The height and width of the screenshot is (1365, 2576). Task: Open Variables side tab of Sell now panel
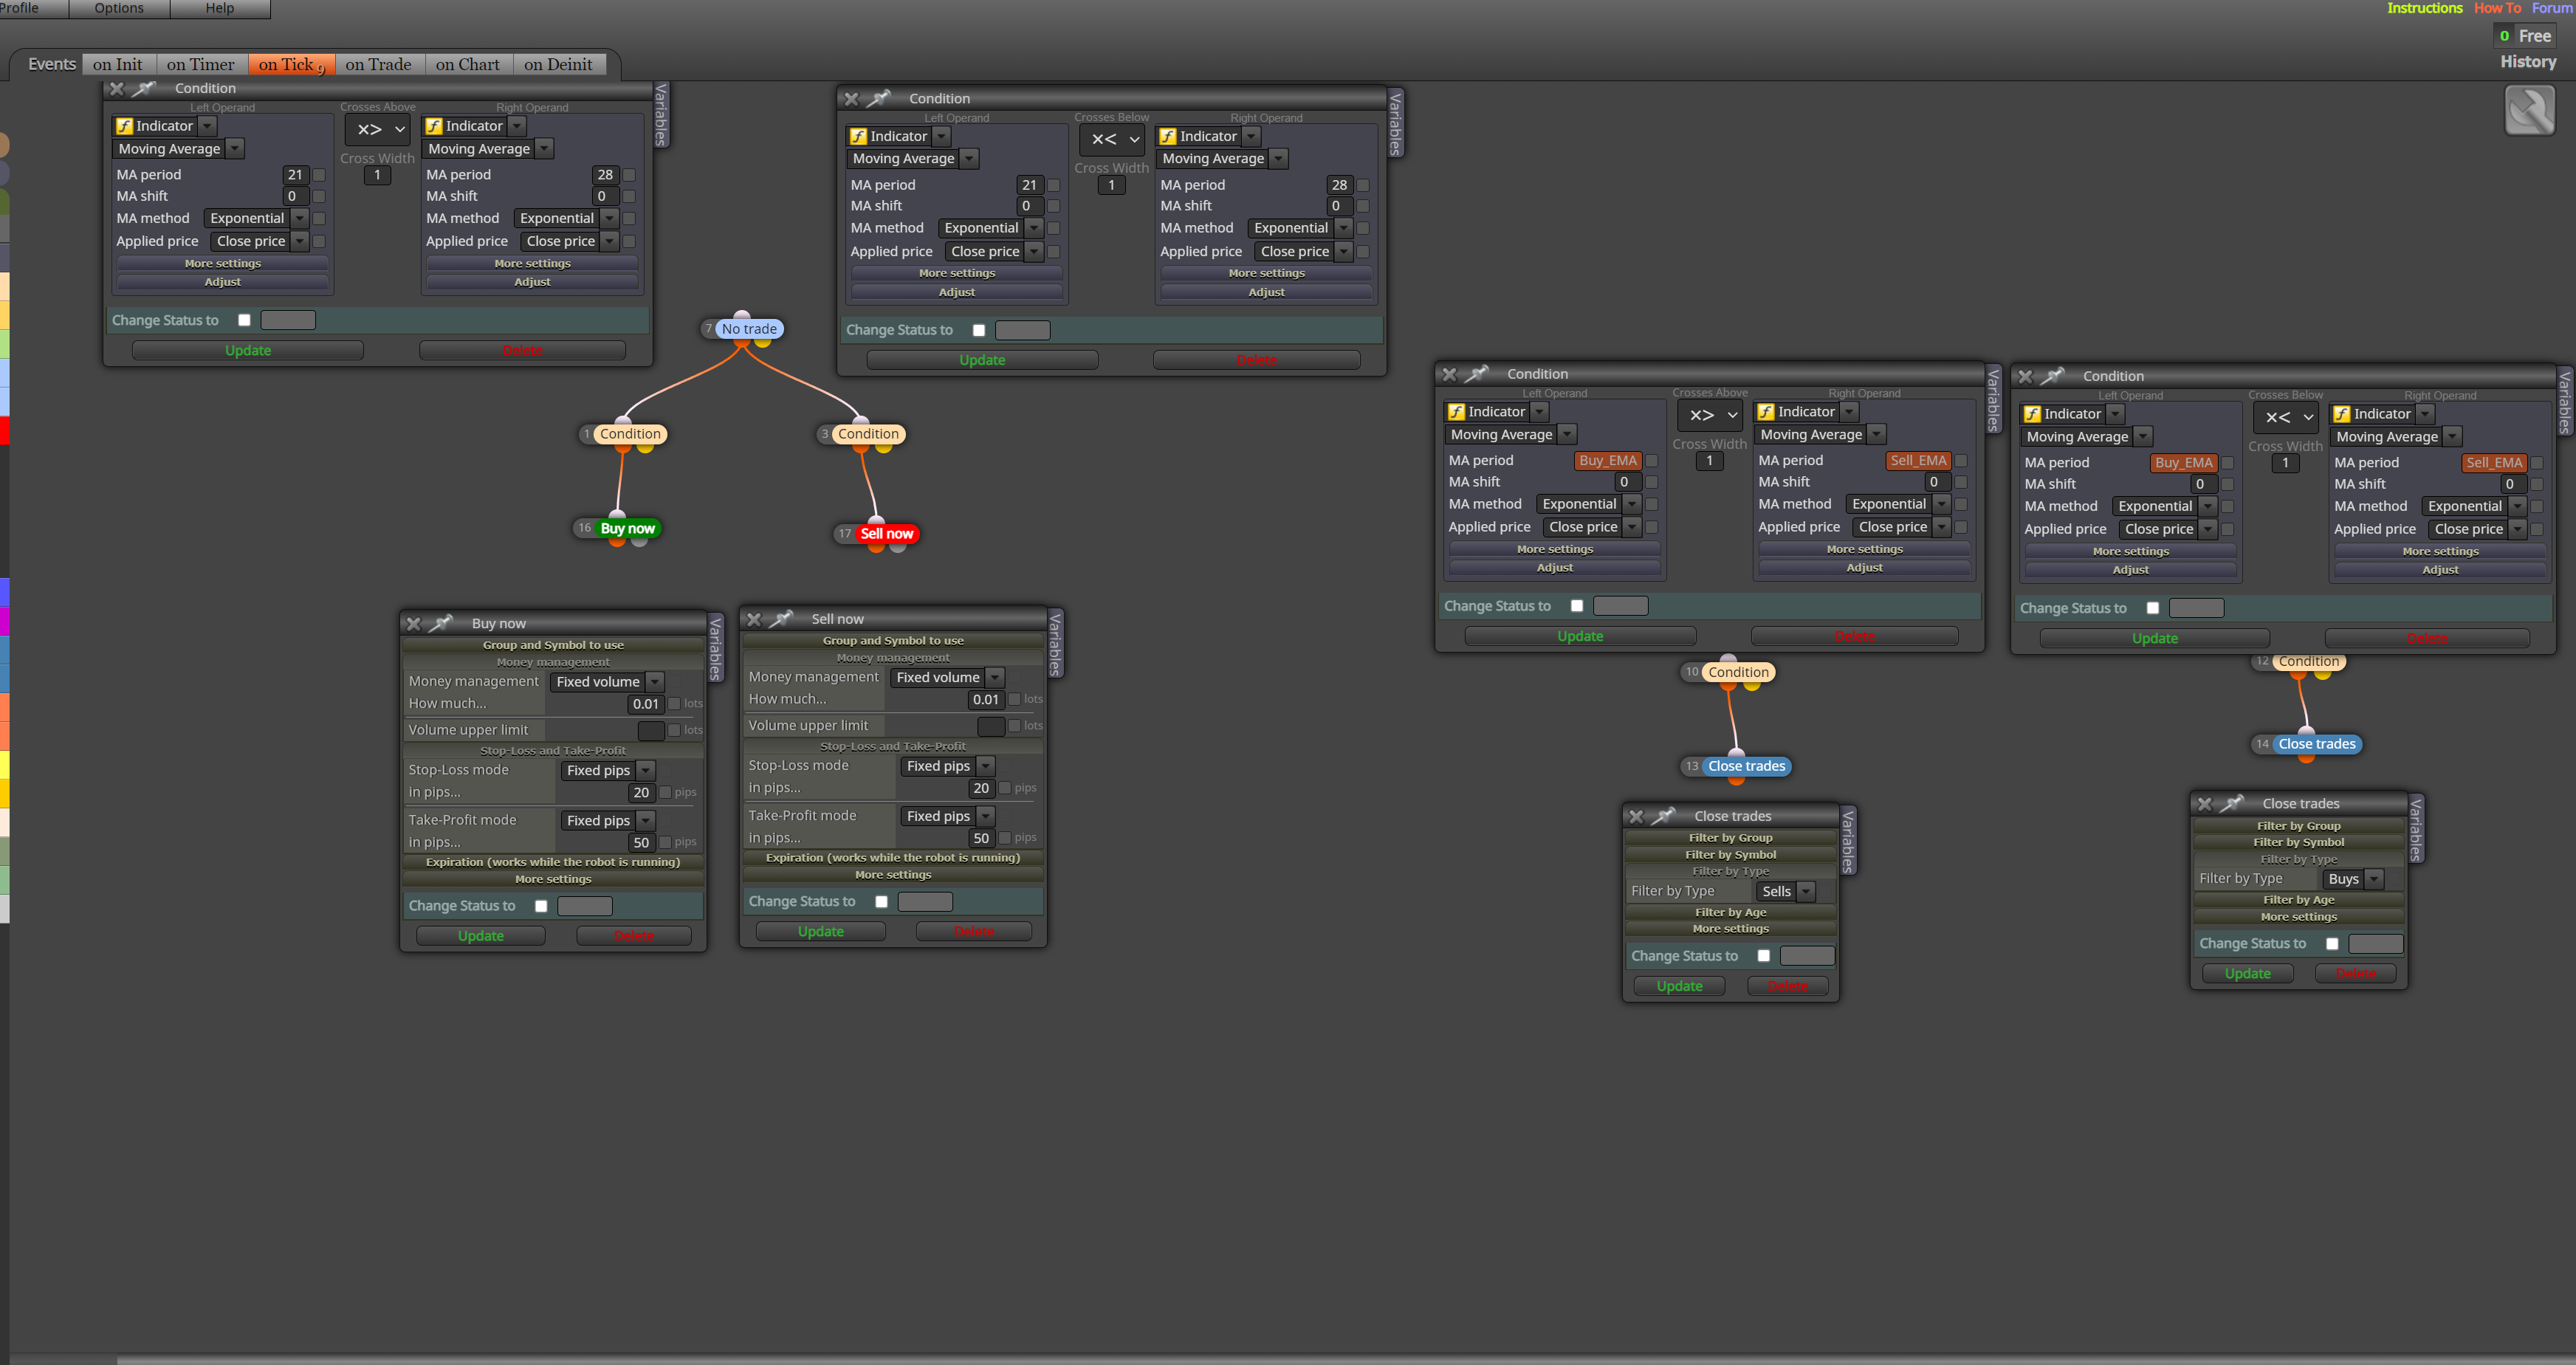coord(1055,645)
